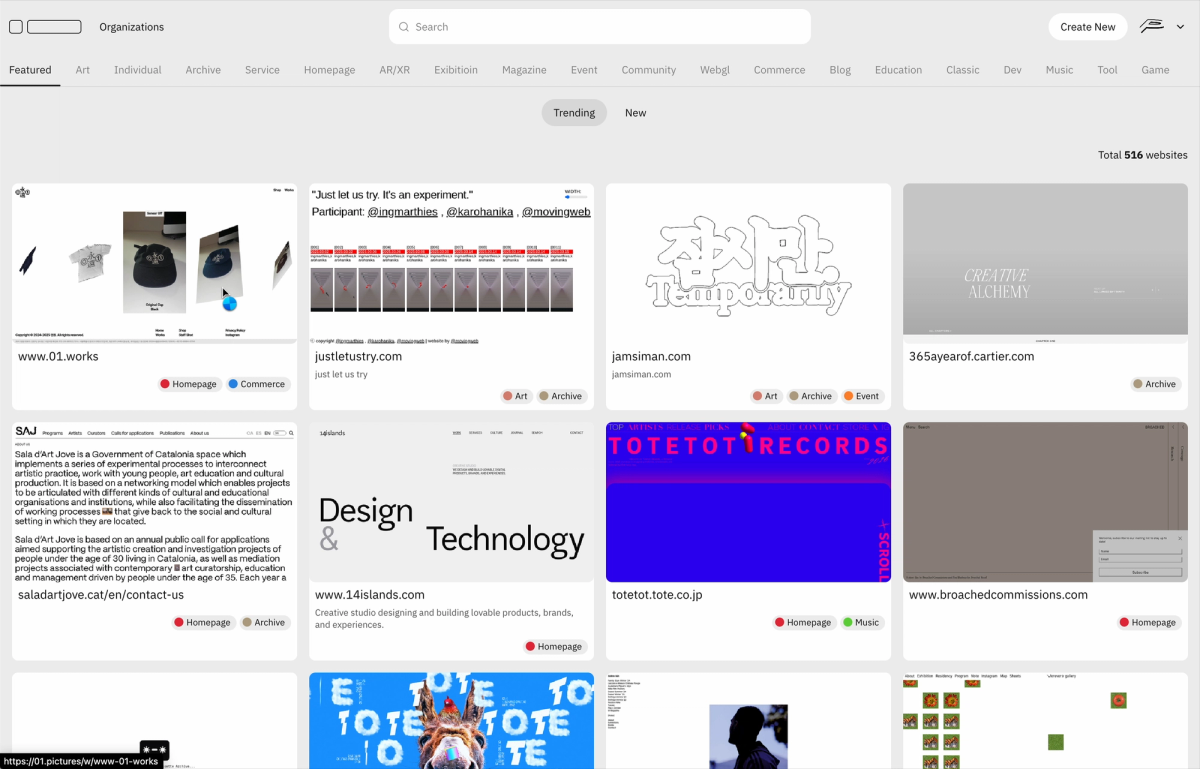This screenshot has height=769, width=1200.
Task: Focus the Search input field
Action: pos(600,27)
